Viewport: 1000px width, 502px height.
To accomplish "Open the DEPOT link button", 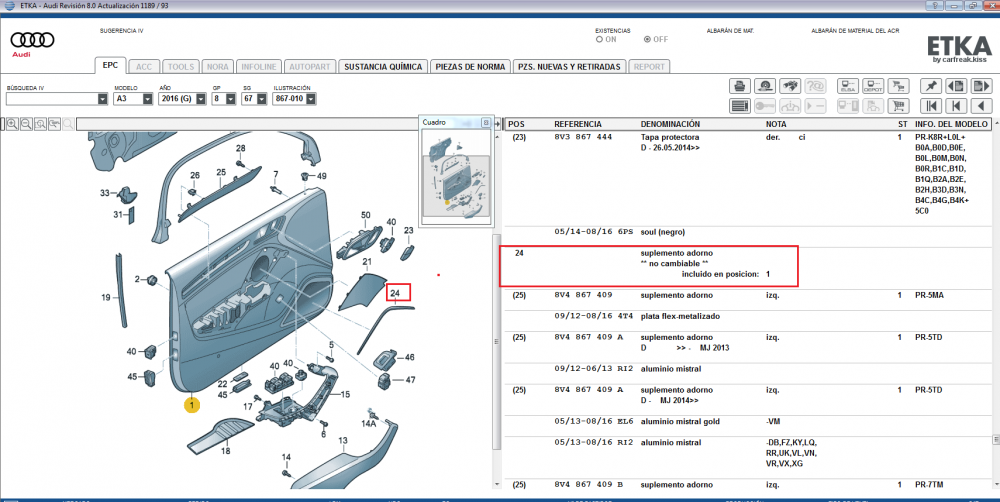I will click(x=872, y=86).
